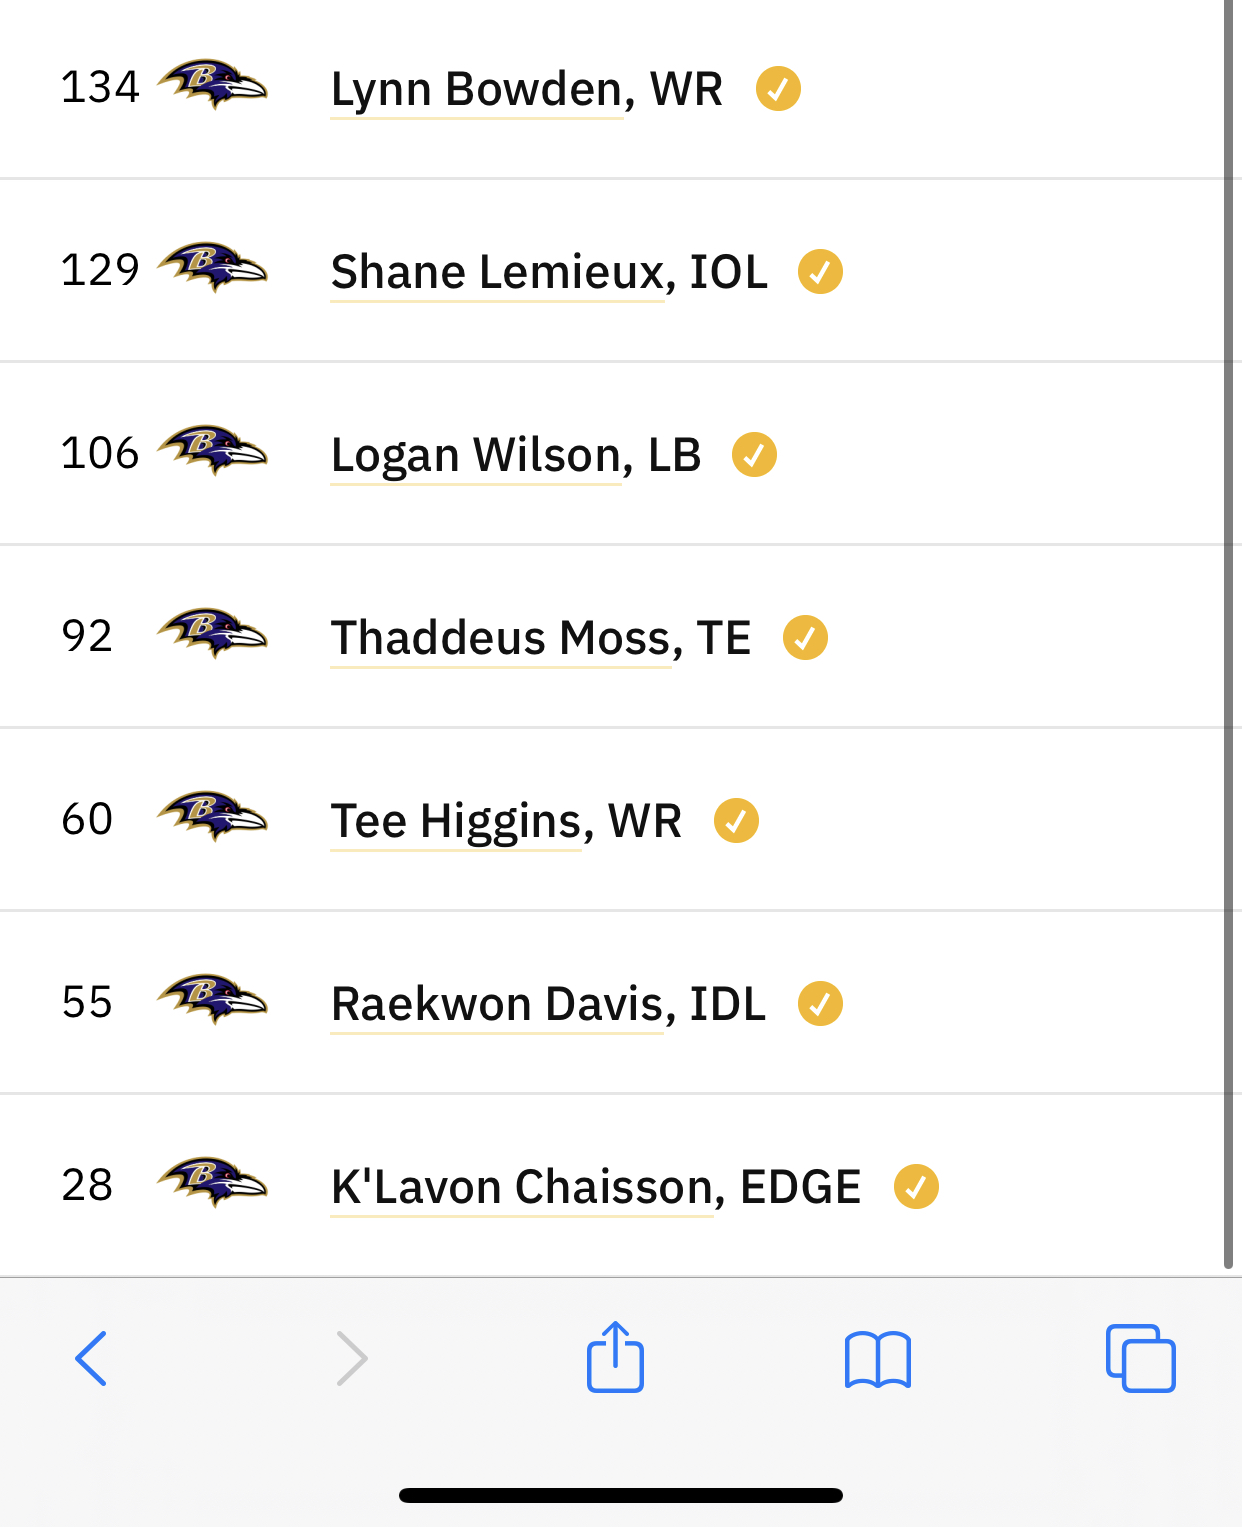
Task: Tap the home indicator bar
Action: tap(621, 1495)
